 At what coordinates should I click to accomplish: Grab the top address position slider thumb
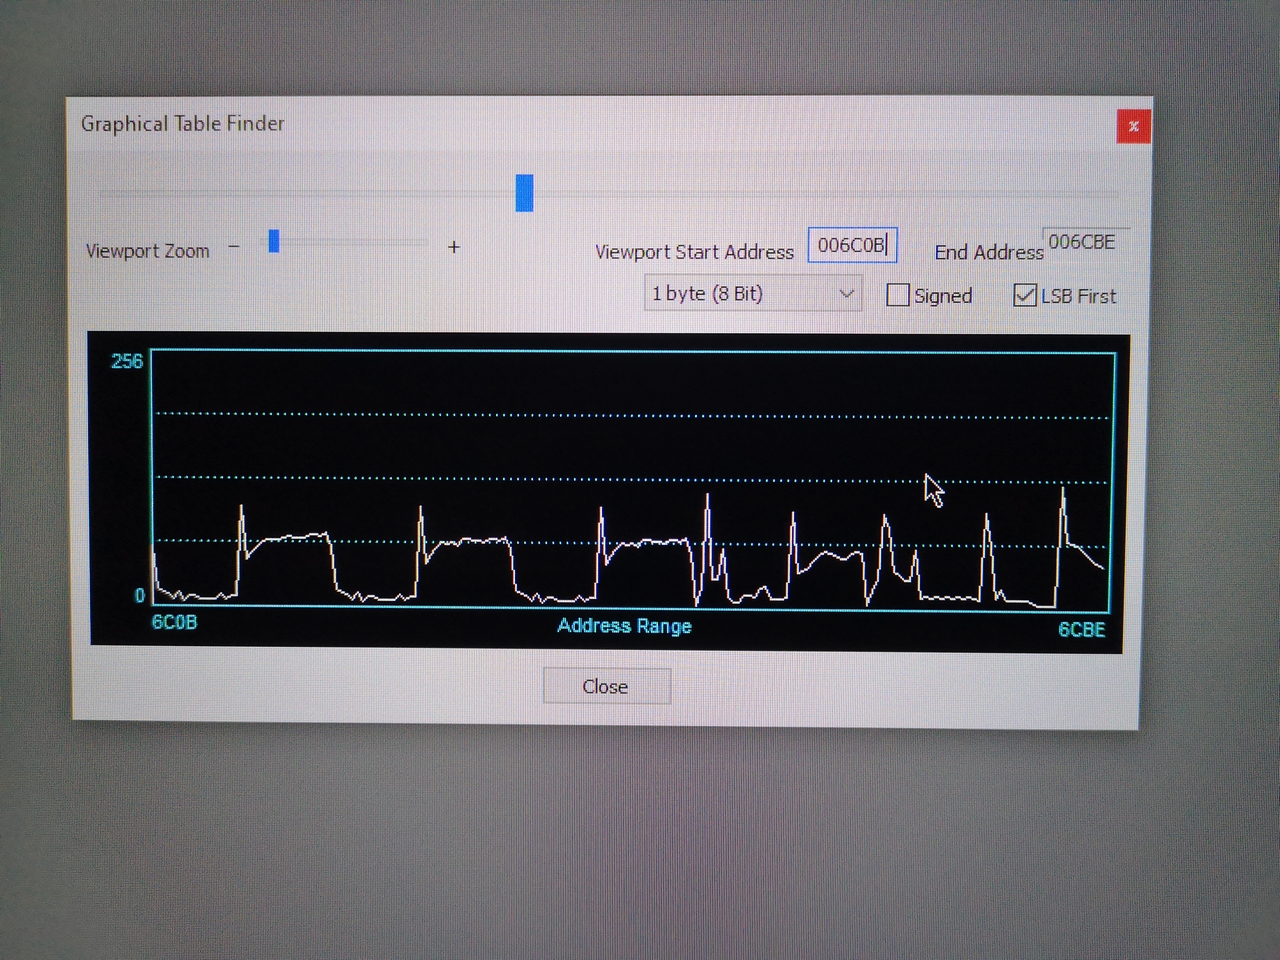tap(524, 193)
